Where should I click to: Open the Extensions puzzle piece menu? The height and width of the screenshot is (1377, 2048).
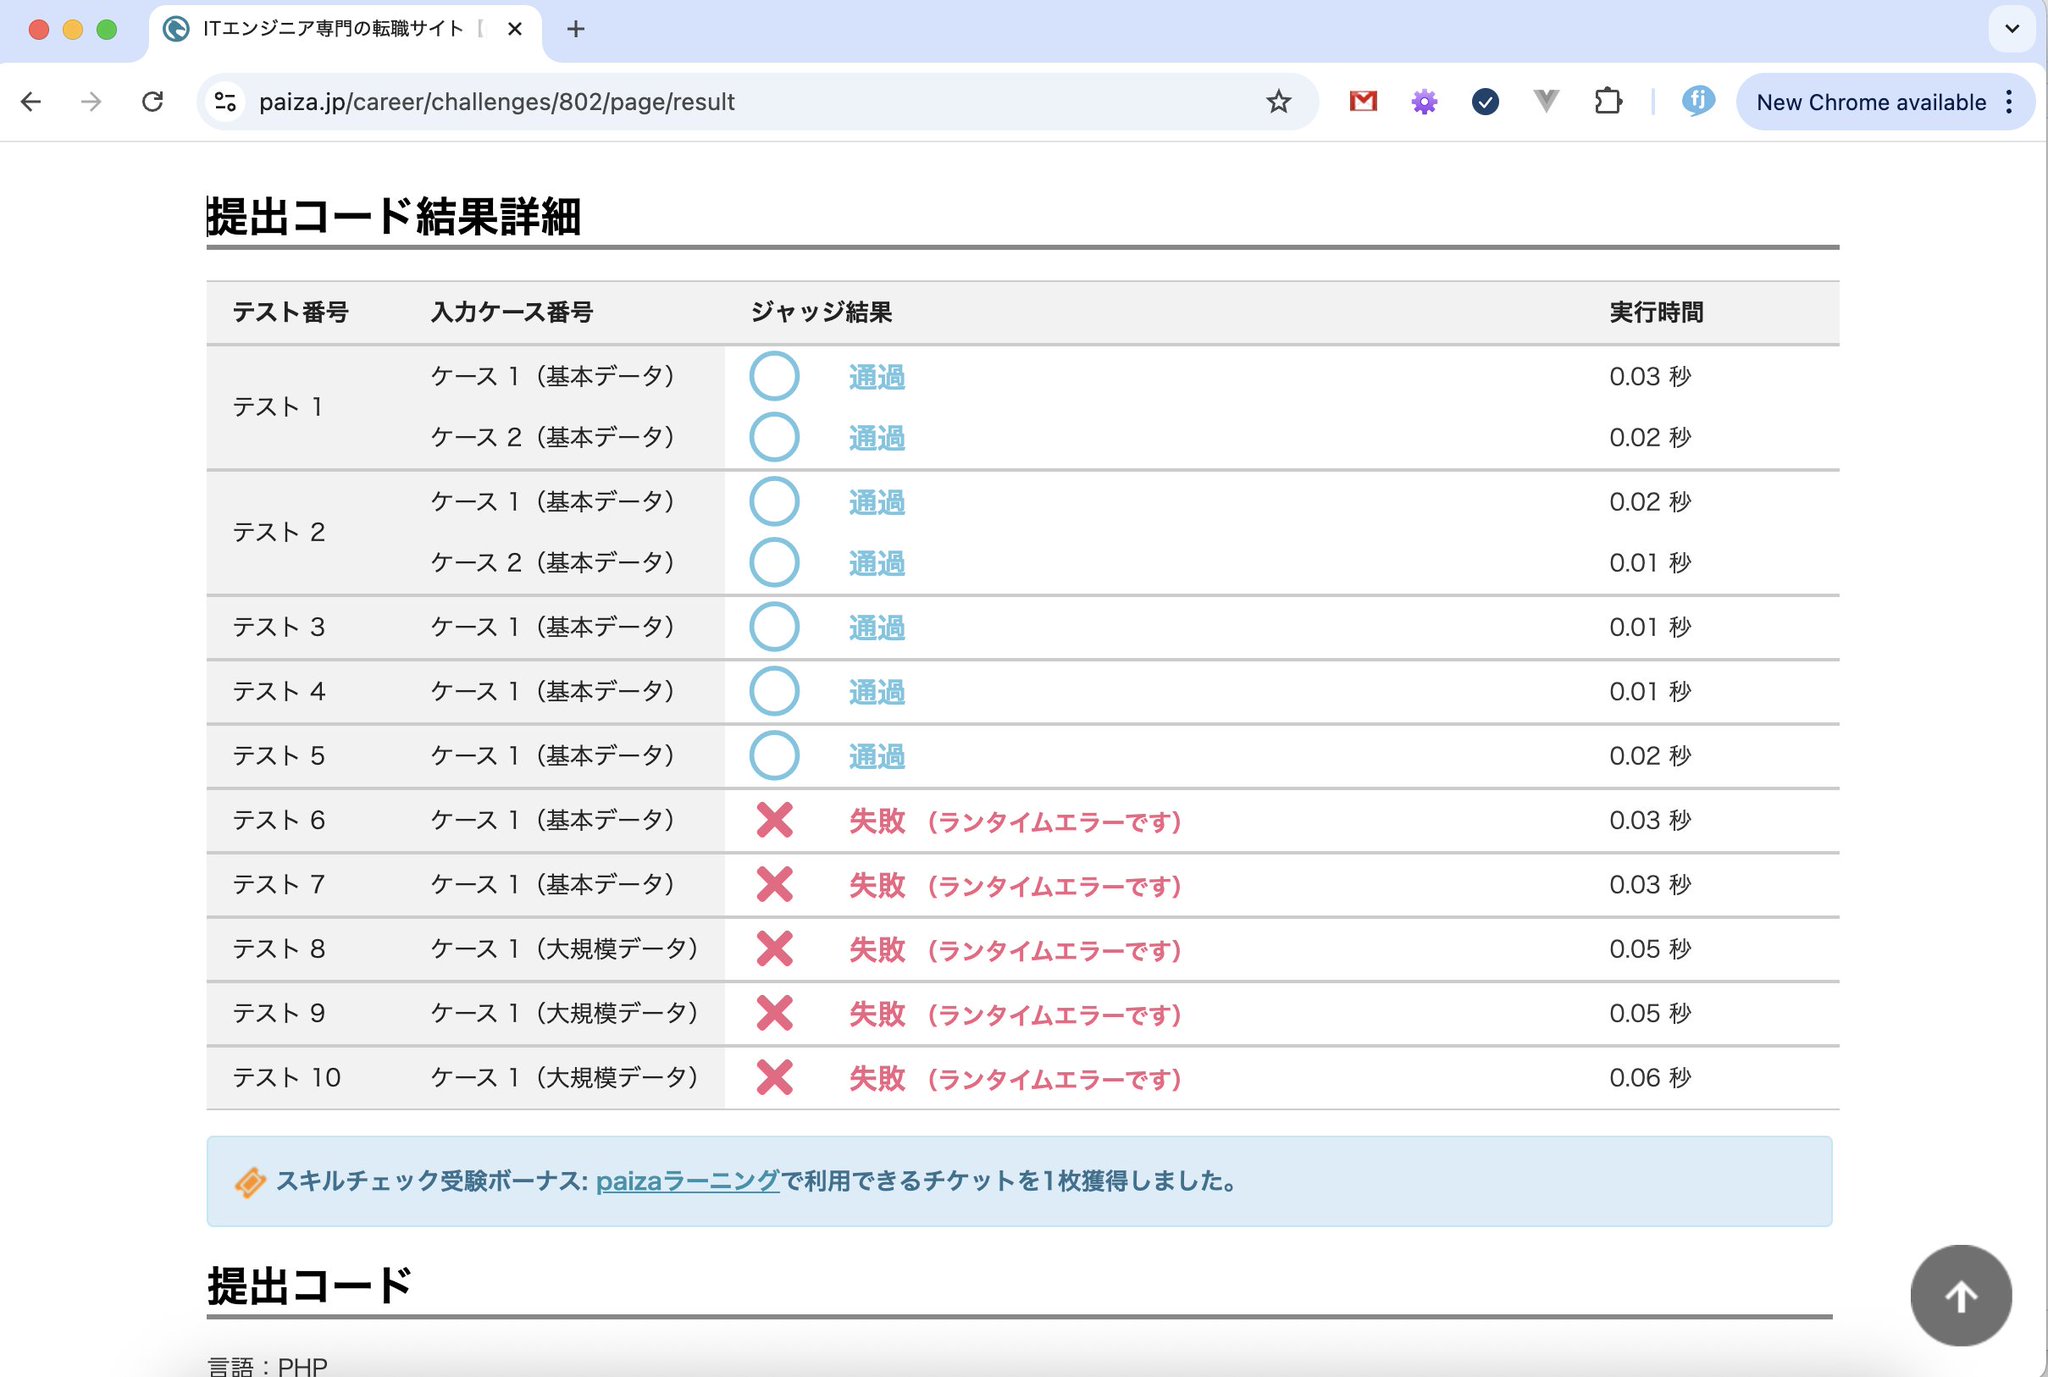tap(1608, 101)
